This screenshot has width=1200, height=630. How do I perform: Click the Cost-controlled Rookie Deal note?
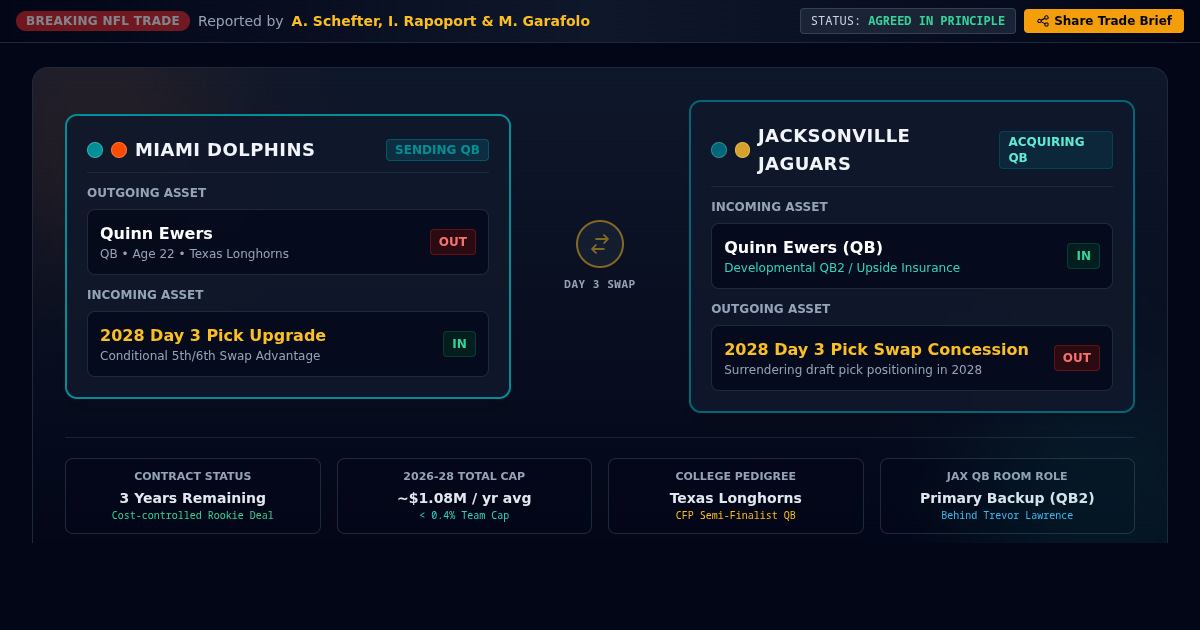193,516
